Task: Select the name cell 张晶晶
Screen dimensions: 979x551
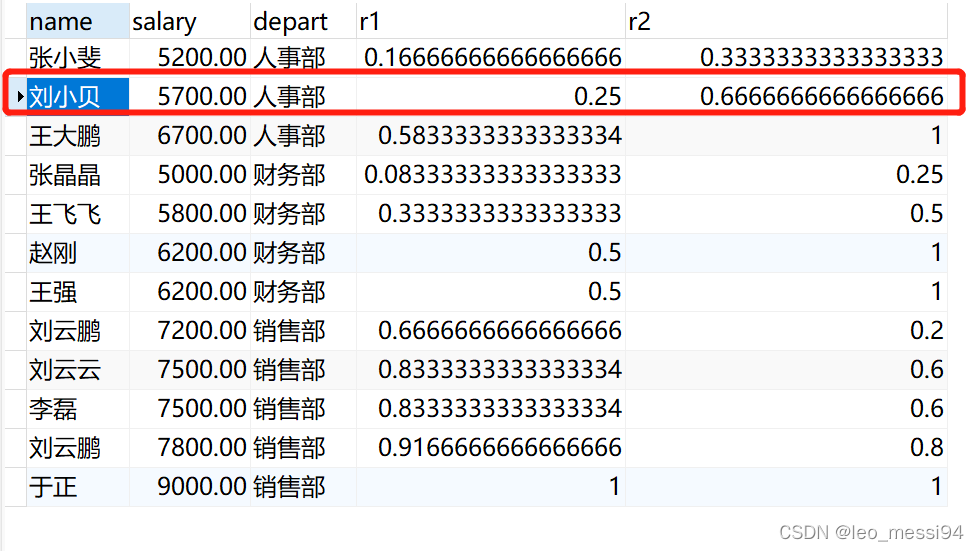Action: click(78, 175)
